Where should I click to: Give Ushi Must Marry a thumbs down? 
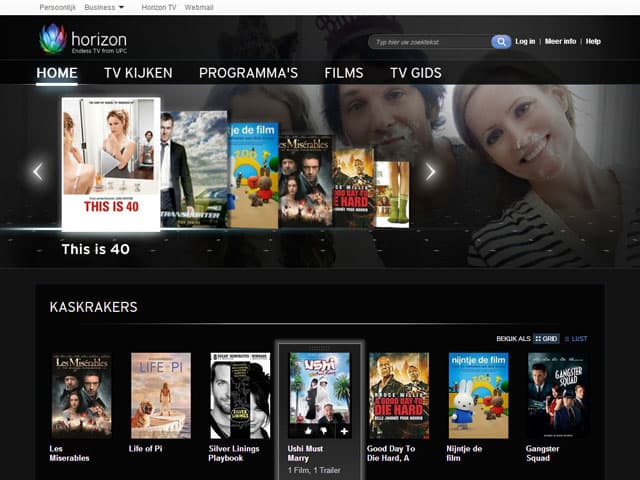(324, 431)
